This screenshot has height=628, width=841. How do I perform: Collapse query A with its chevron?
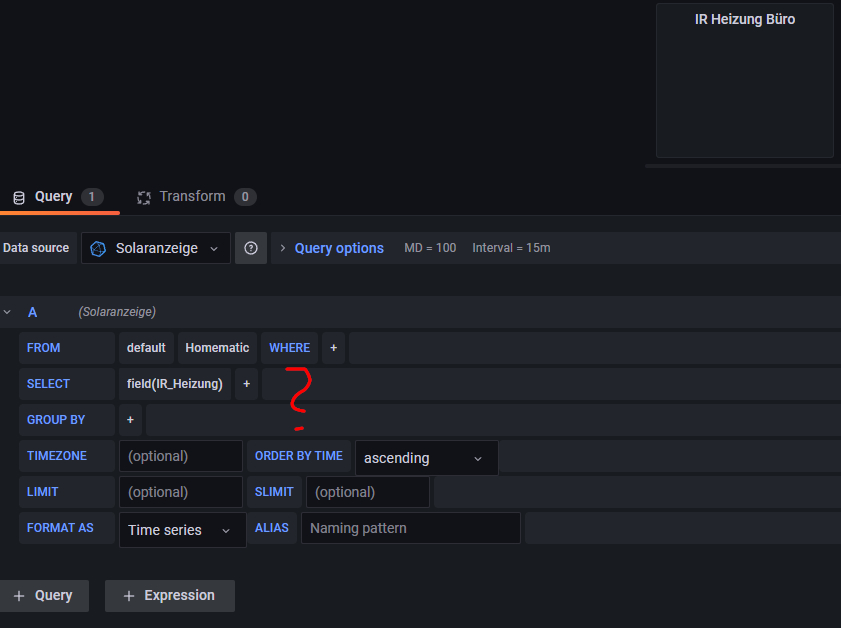[8, 312]
